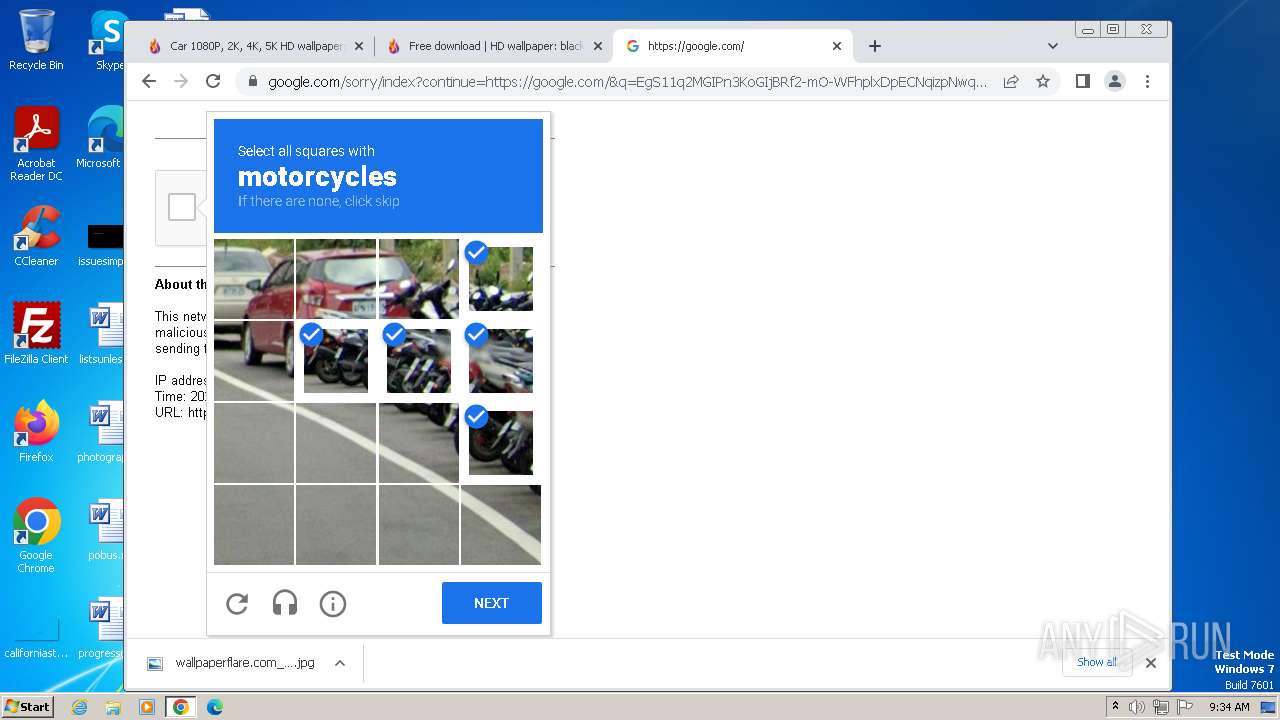Open listsunles Word document on desktop
This screenshot has width=1280, height=720.
click(x=100, y=334)
